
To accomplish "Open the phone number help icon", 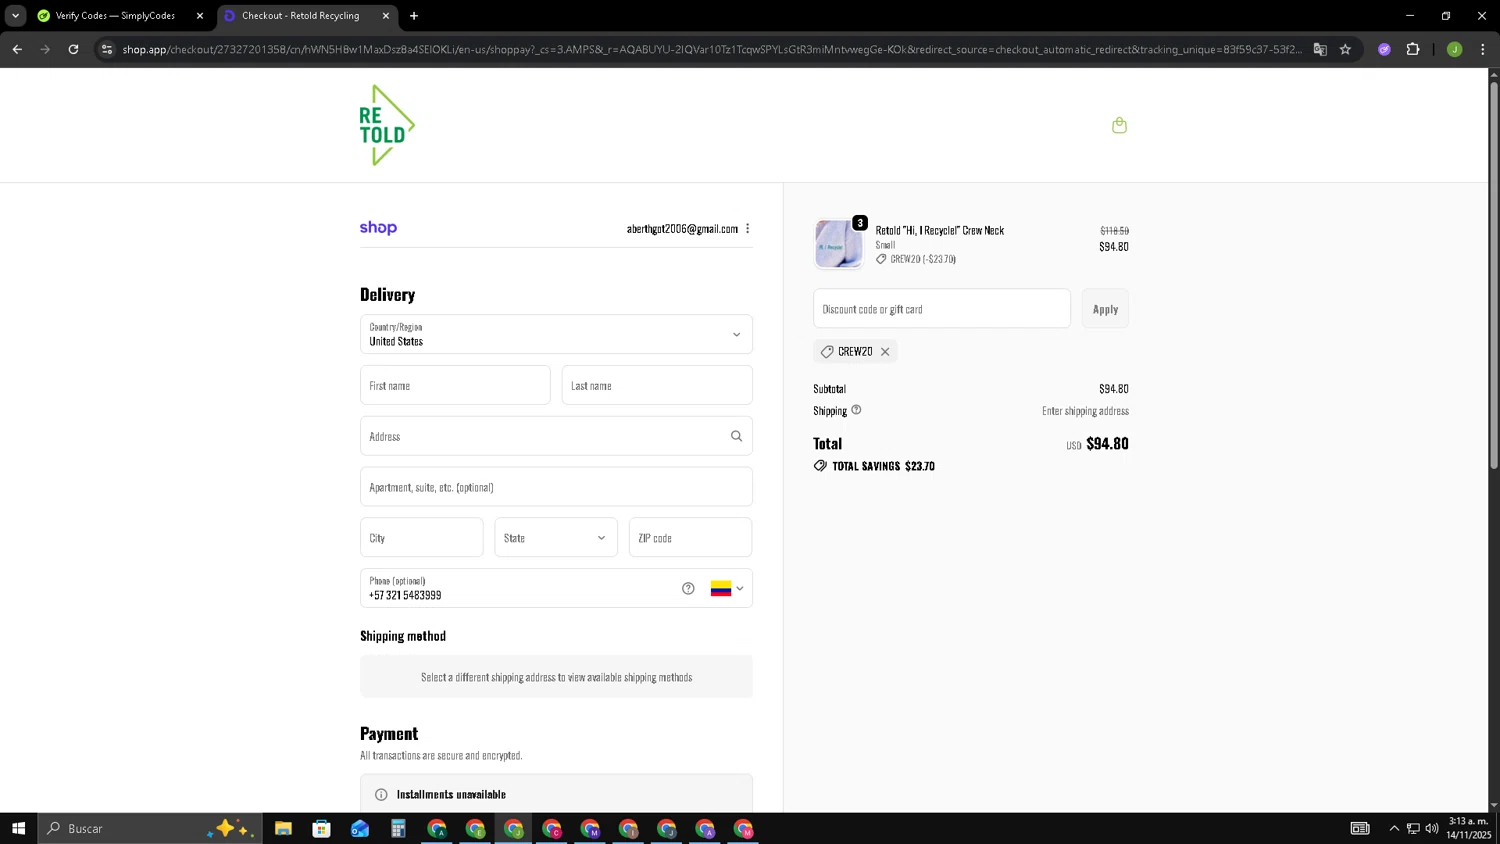I will 688,588.
